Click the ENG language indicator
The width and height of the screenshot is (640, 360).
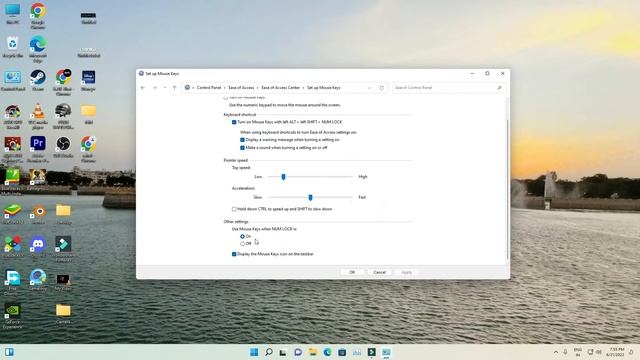tap(578, 352)
